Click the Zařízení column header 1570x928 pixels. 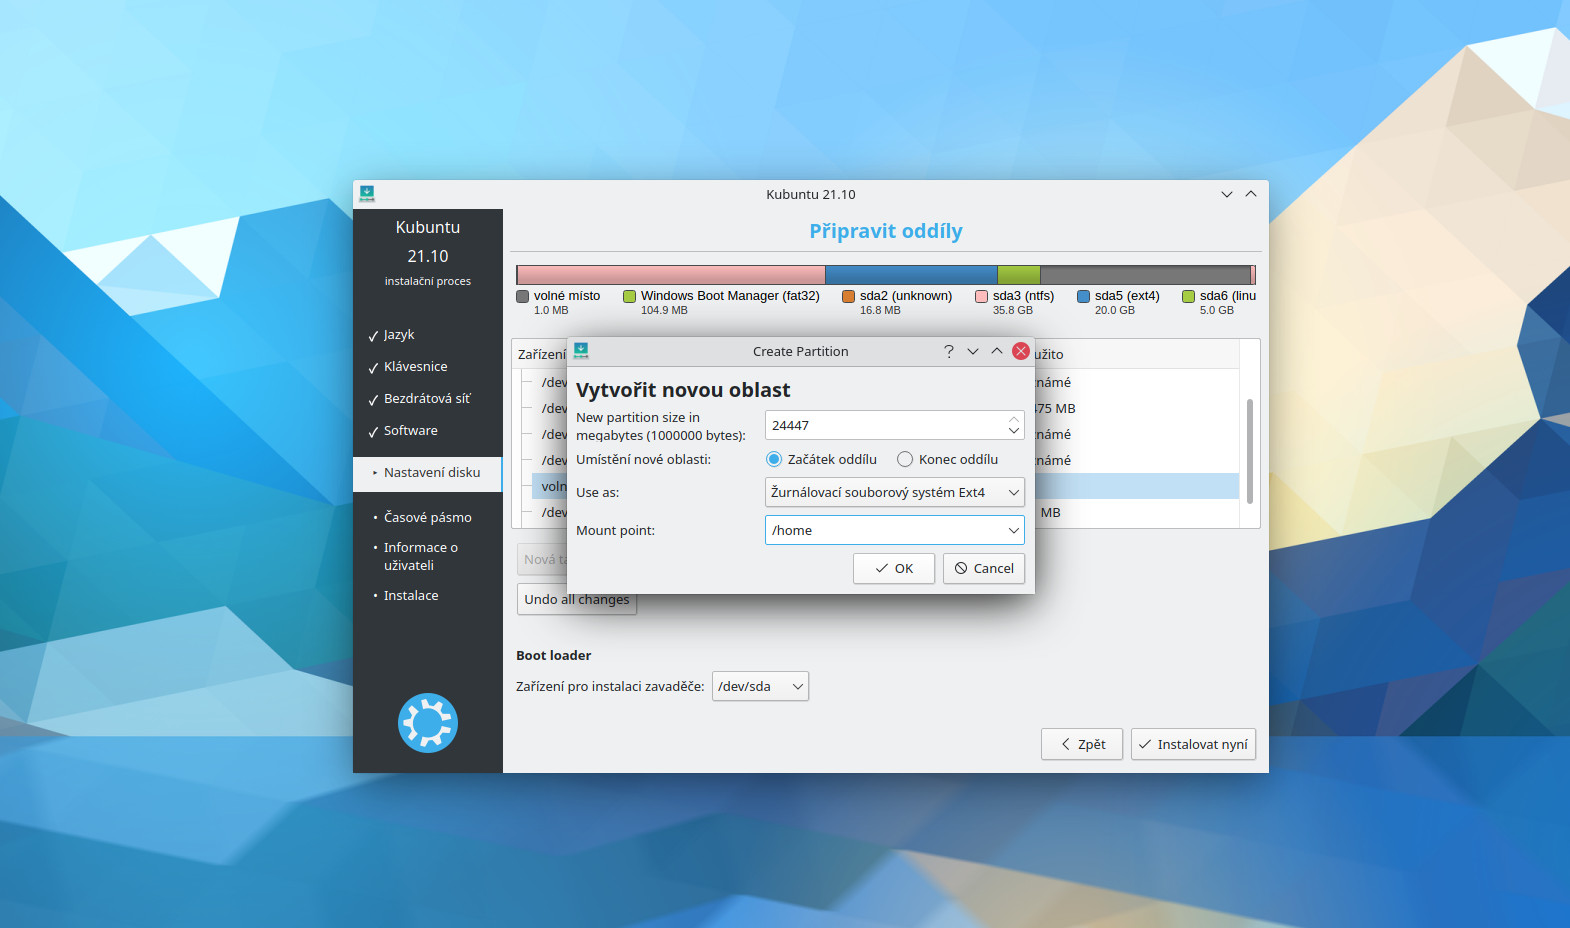pos(541,354)
